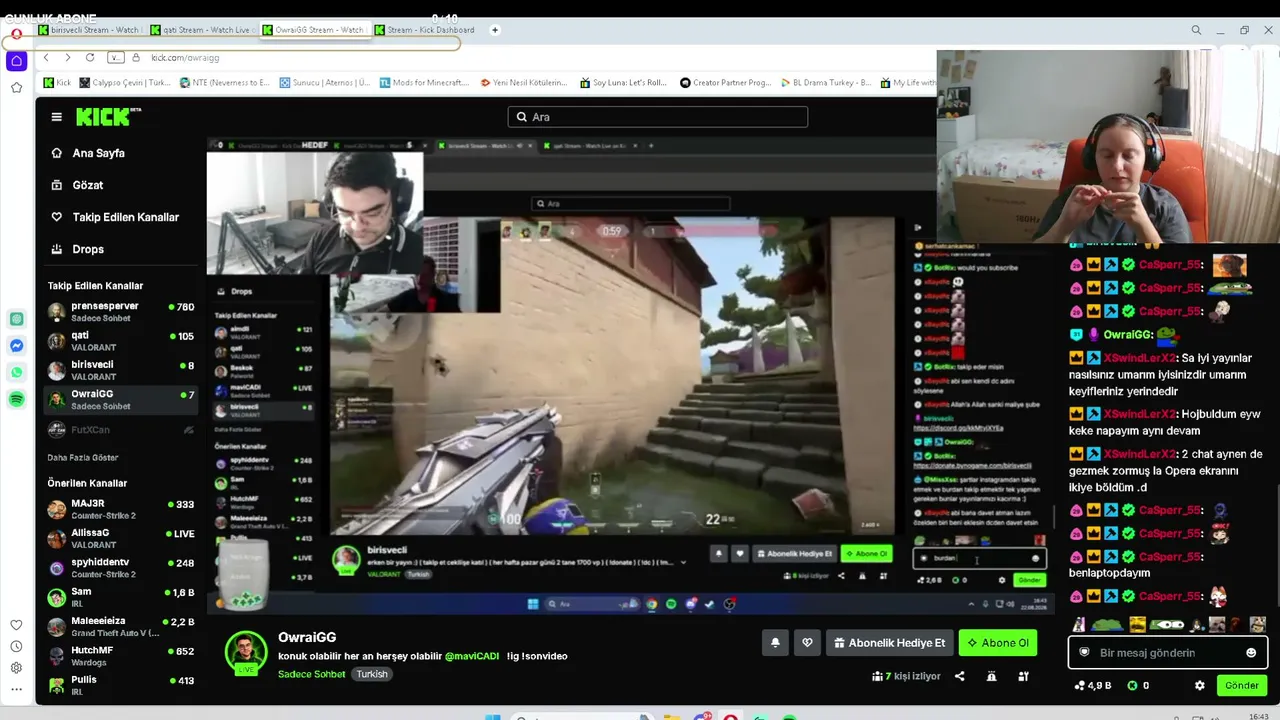1280x720 pixels.
Task: Open Opera sidebar three-dot menu
Action: (17, 689)
